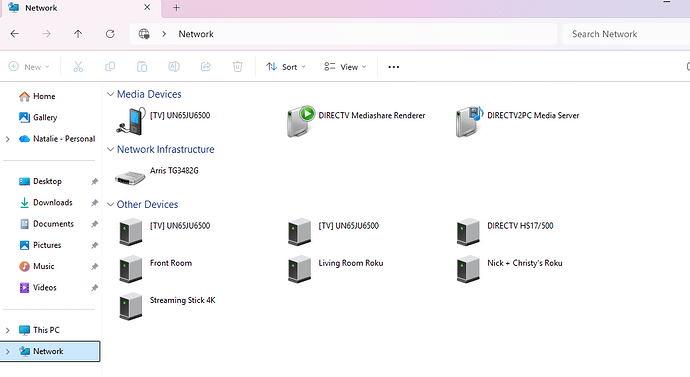Click the Rename icon in toolbar
The image size is (690, 377).
pos(174,67)
